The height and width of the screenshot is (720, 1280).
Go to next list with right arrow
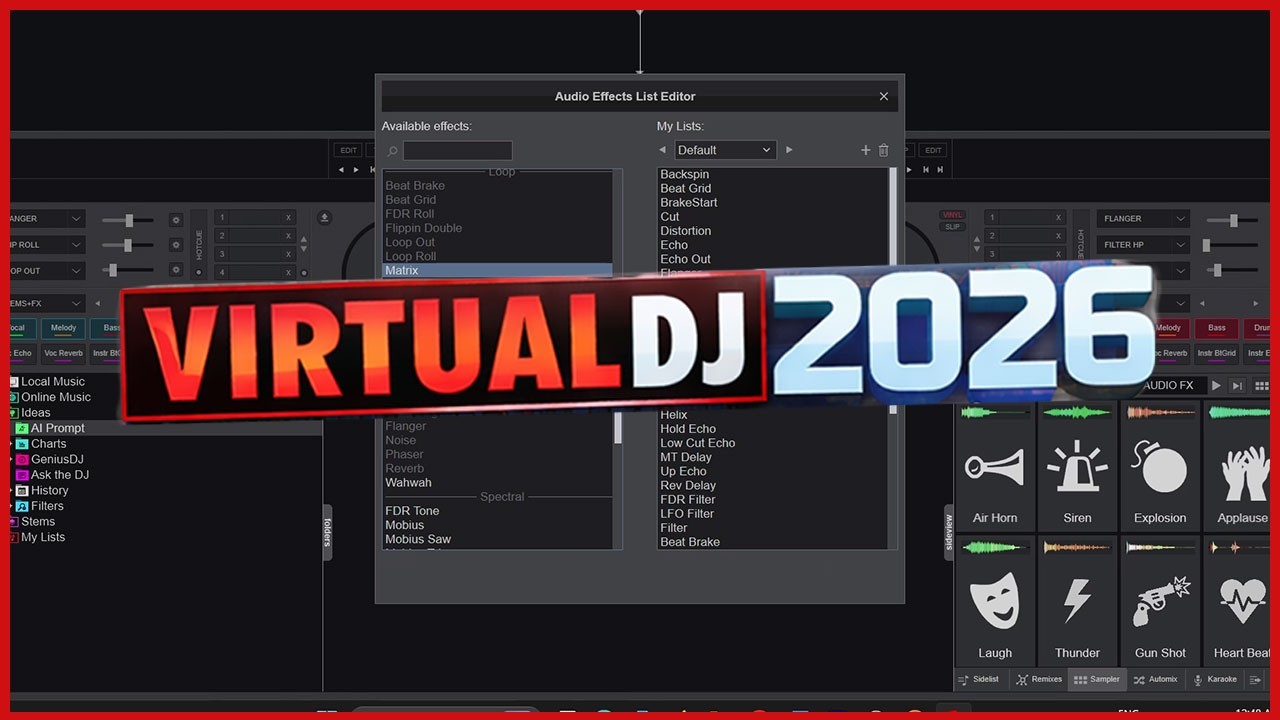789,150
